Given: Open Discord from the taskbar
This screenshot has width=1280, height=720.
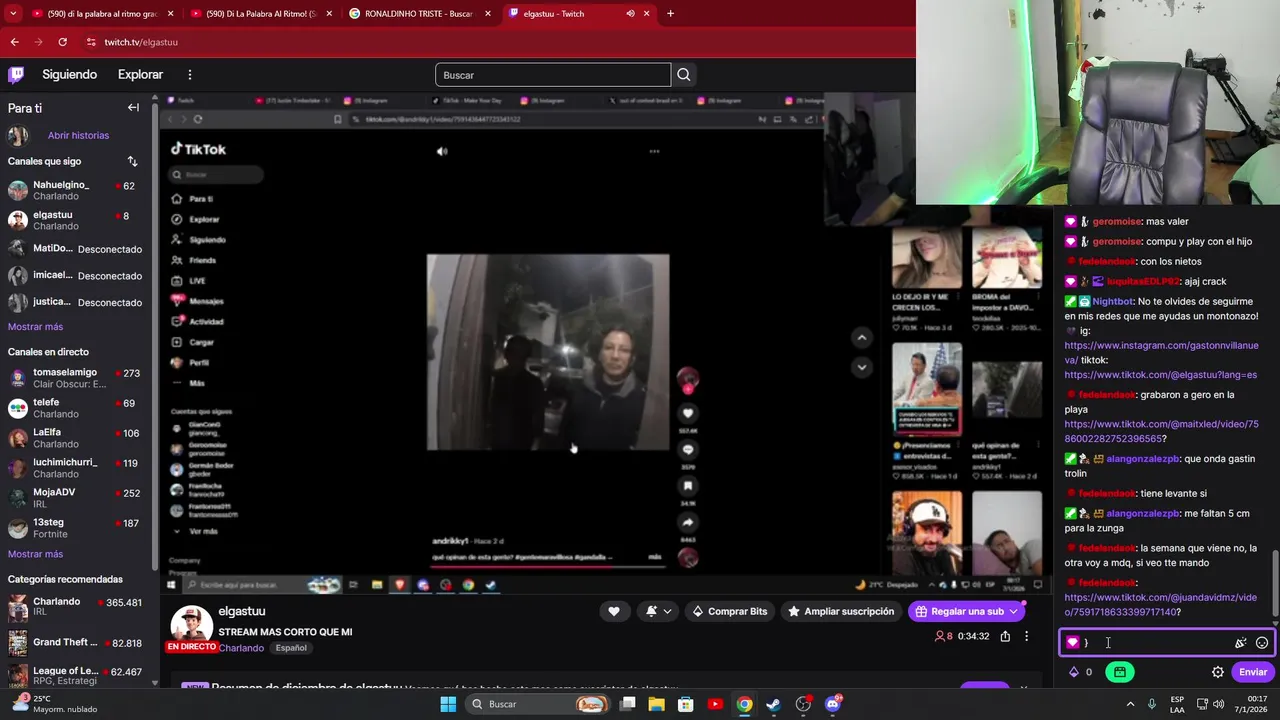Looking at the screenshot, I should tap(832, 704).
